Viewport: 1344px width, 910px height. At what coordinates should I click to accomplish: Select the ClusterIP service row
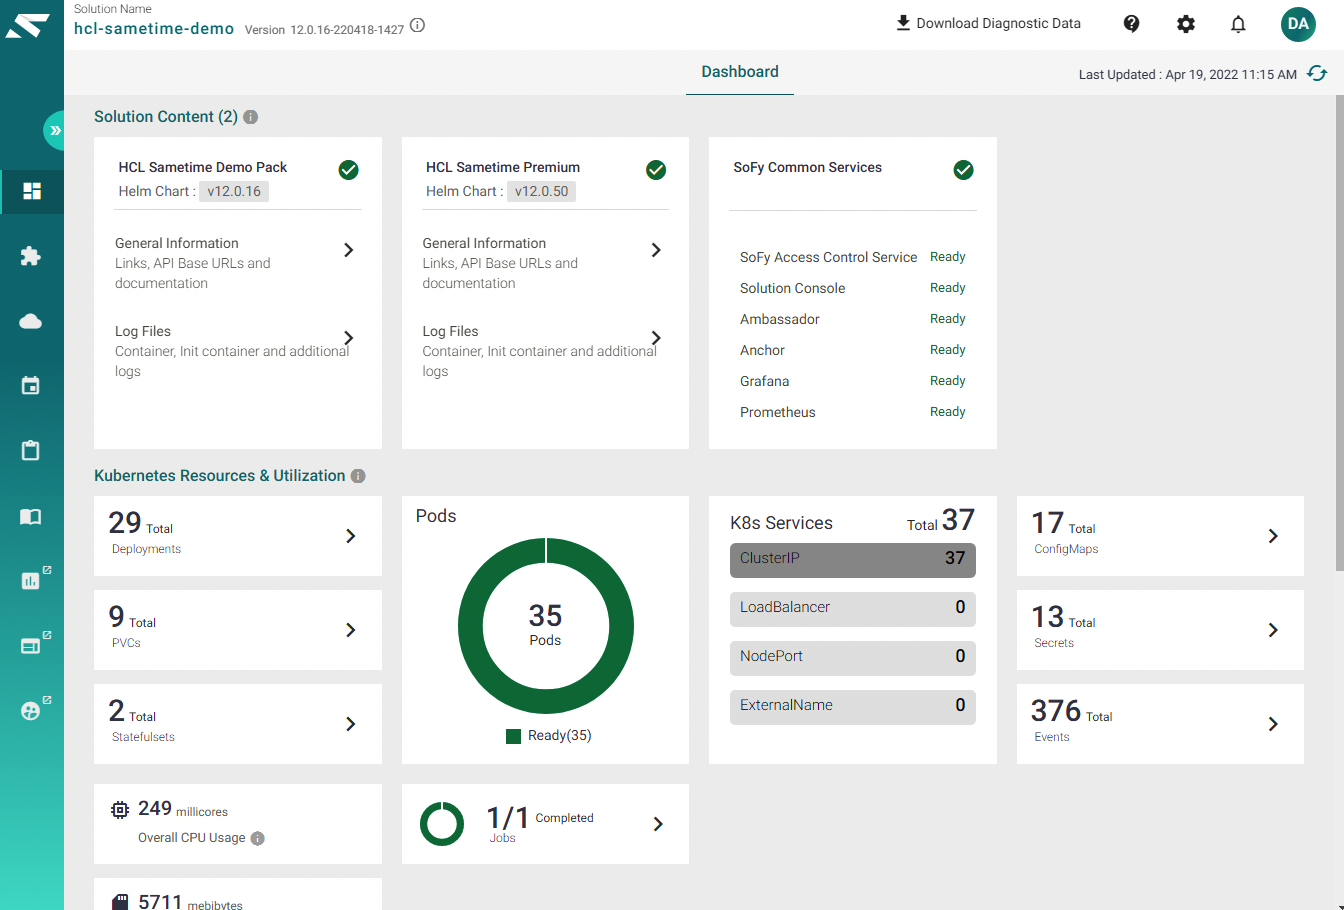[x=853, y=560]
